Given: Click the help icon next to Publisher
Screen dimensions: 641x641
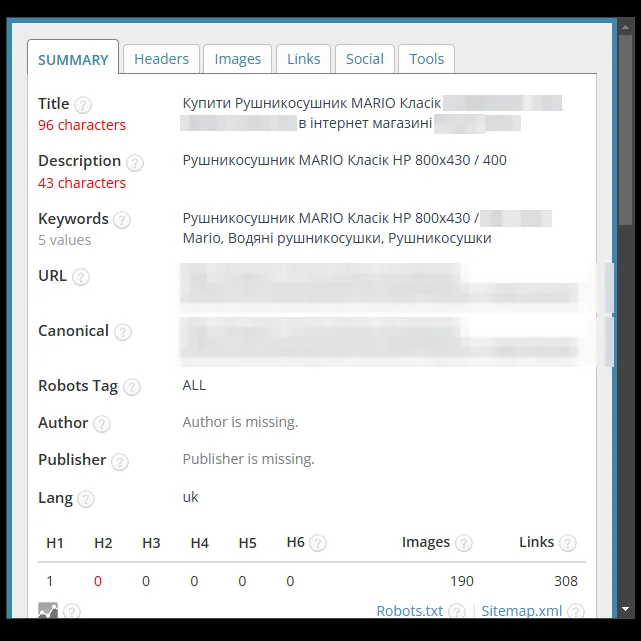Looking at the screenshot, I should (x=120, y=462).
